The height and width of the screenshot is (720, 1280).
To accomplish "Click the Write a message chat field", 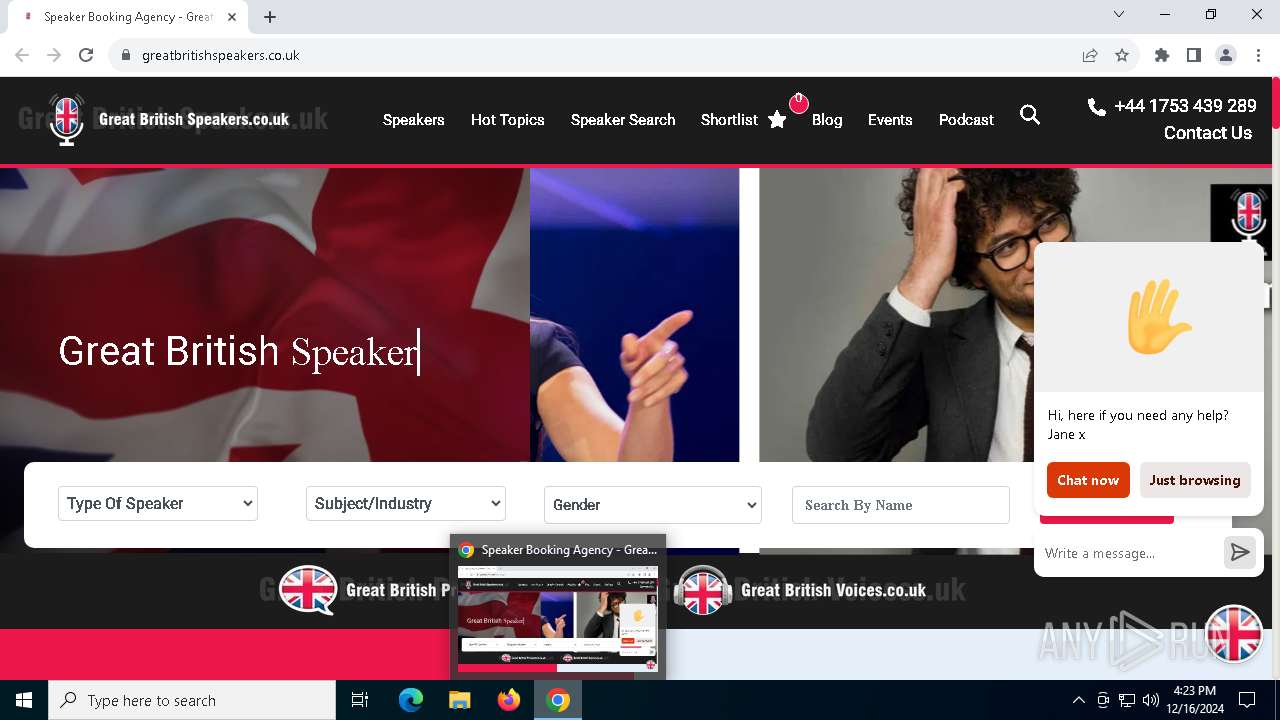I will pyautogui.click(x=1129, y=553).
